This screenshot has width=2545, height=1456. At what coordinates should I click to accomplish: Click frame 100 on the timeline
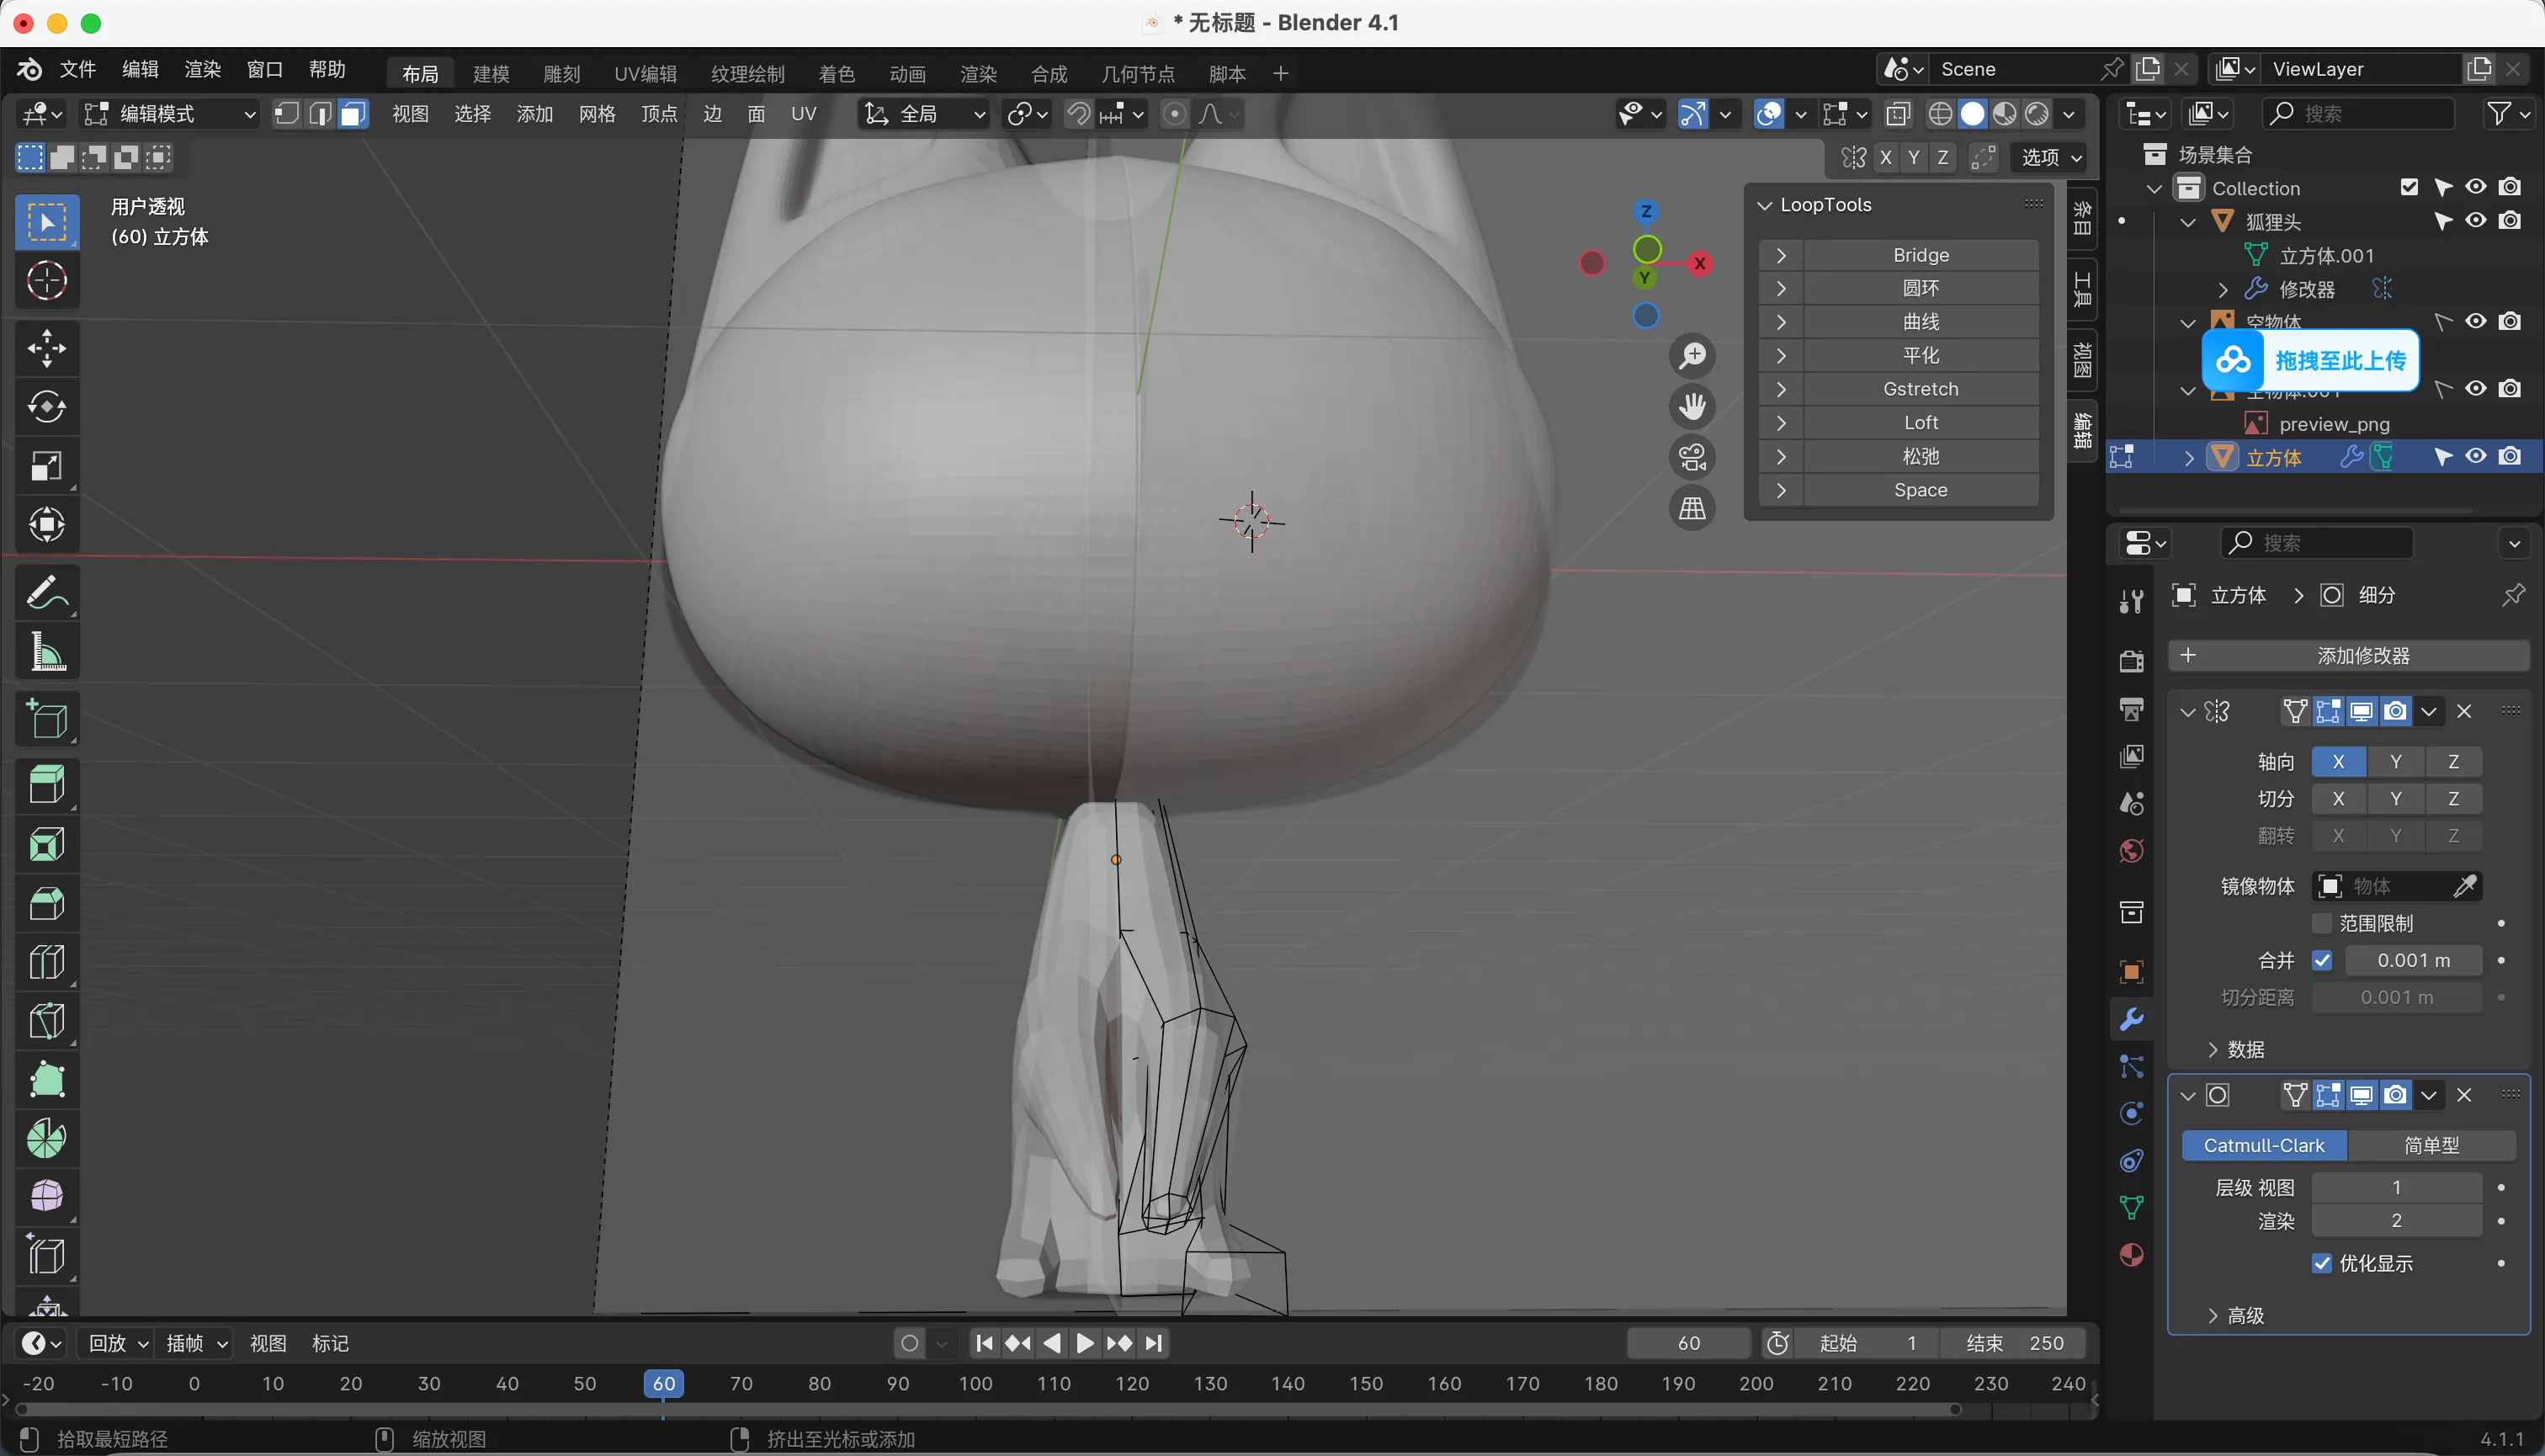tap(975, 1383)
